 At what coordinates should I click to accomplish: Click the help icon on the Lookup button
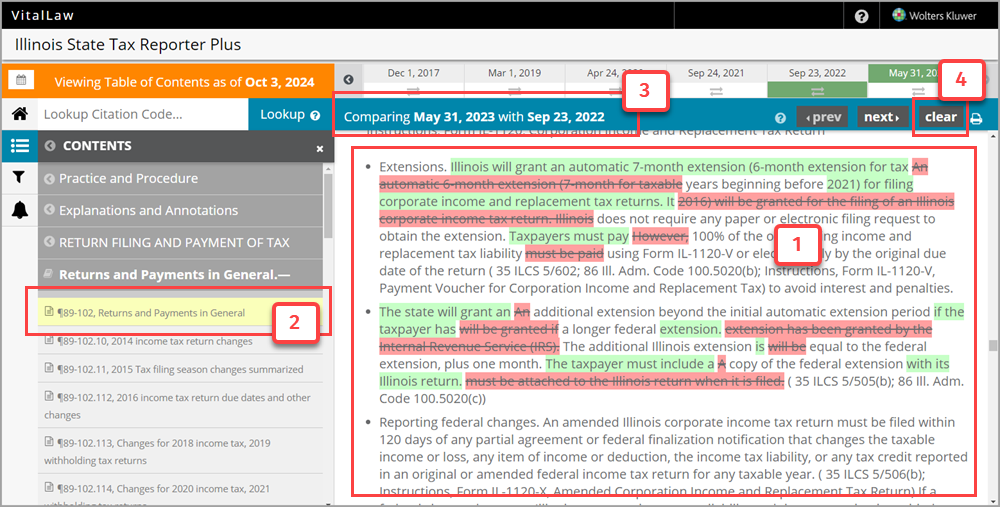tap(315, 115)
